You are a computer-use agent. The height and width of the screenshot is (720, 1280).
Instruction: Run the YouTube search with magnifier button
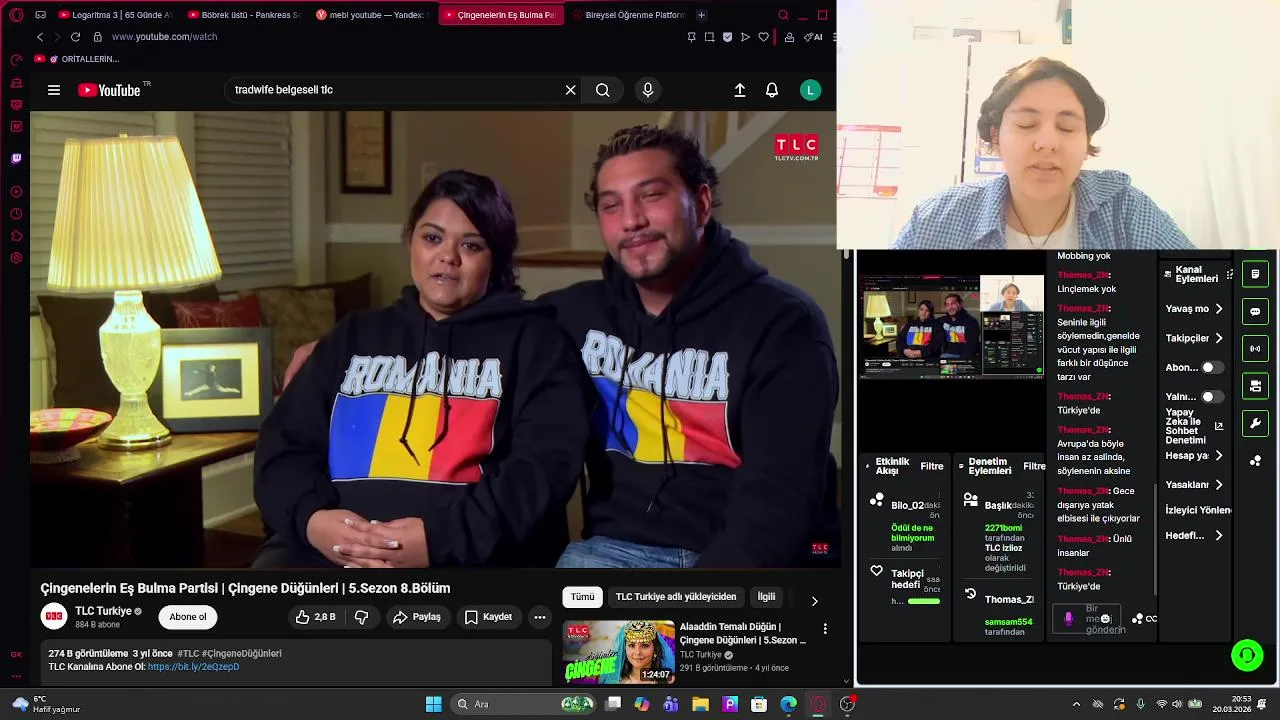(602, 90)
